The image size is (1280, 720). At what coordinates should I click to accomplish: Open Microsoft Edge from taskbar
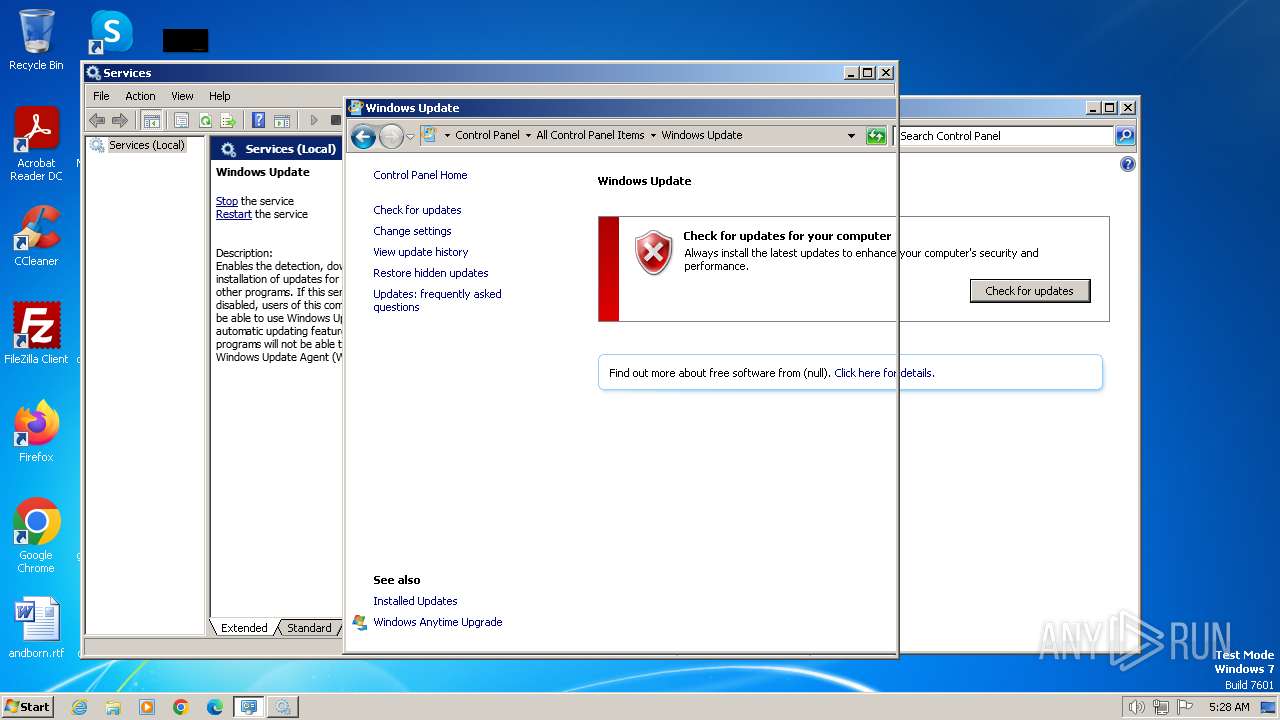[x=215, y=707]
